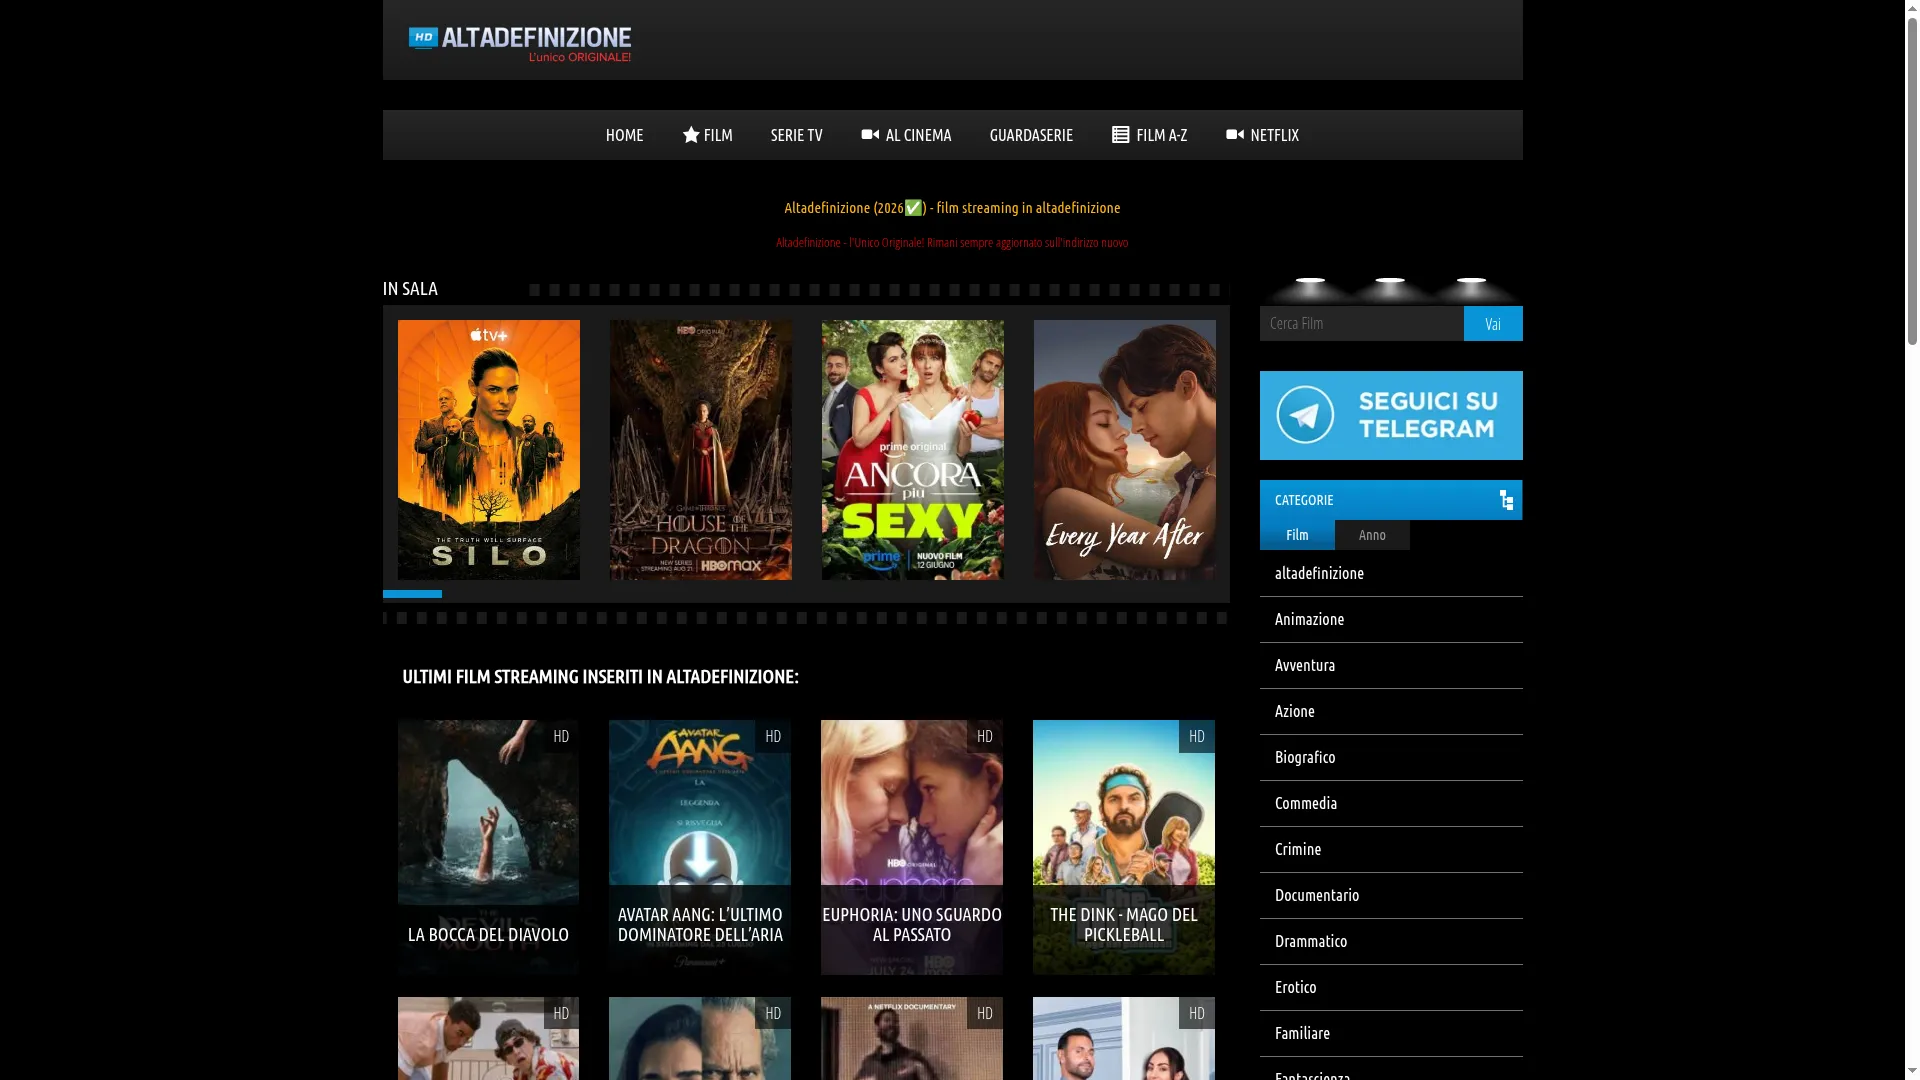Select the Familiare category
1920x1080 pixels.
pos(1391,1034)
